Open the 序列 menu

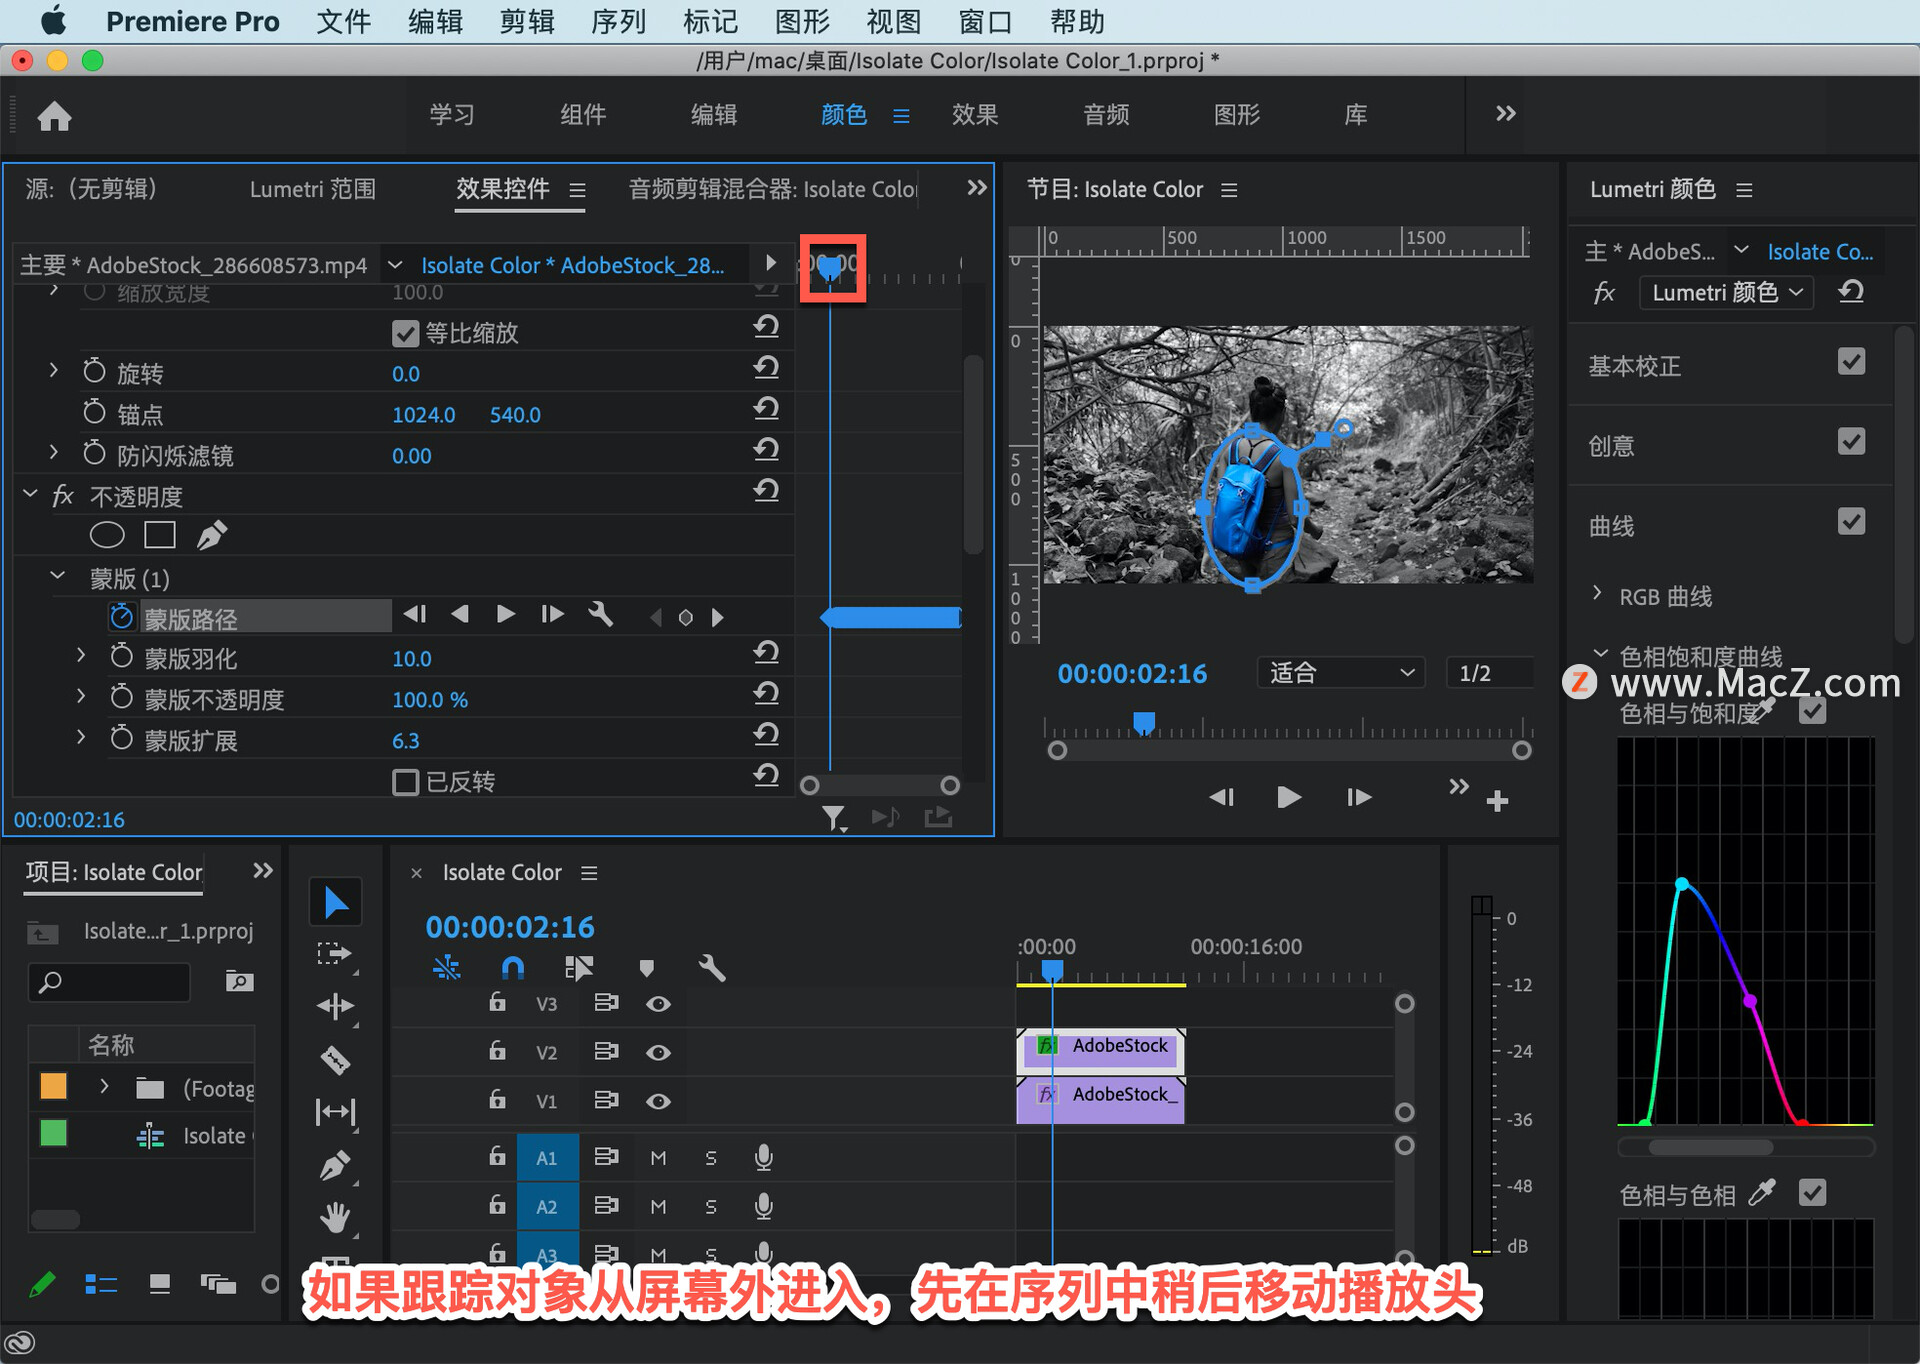point(618,21)
